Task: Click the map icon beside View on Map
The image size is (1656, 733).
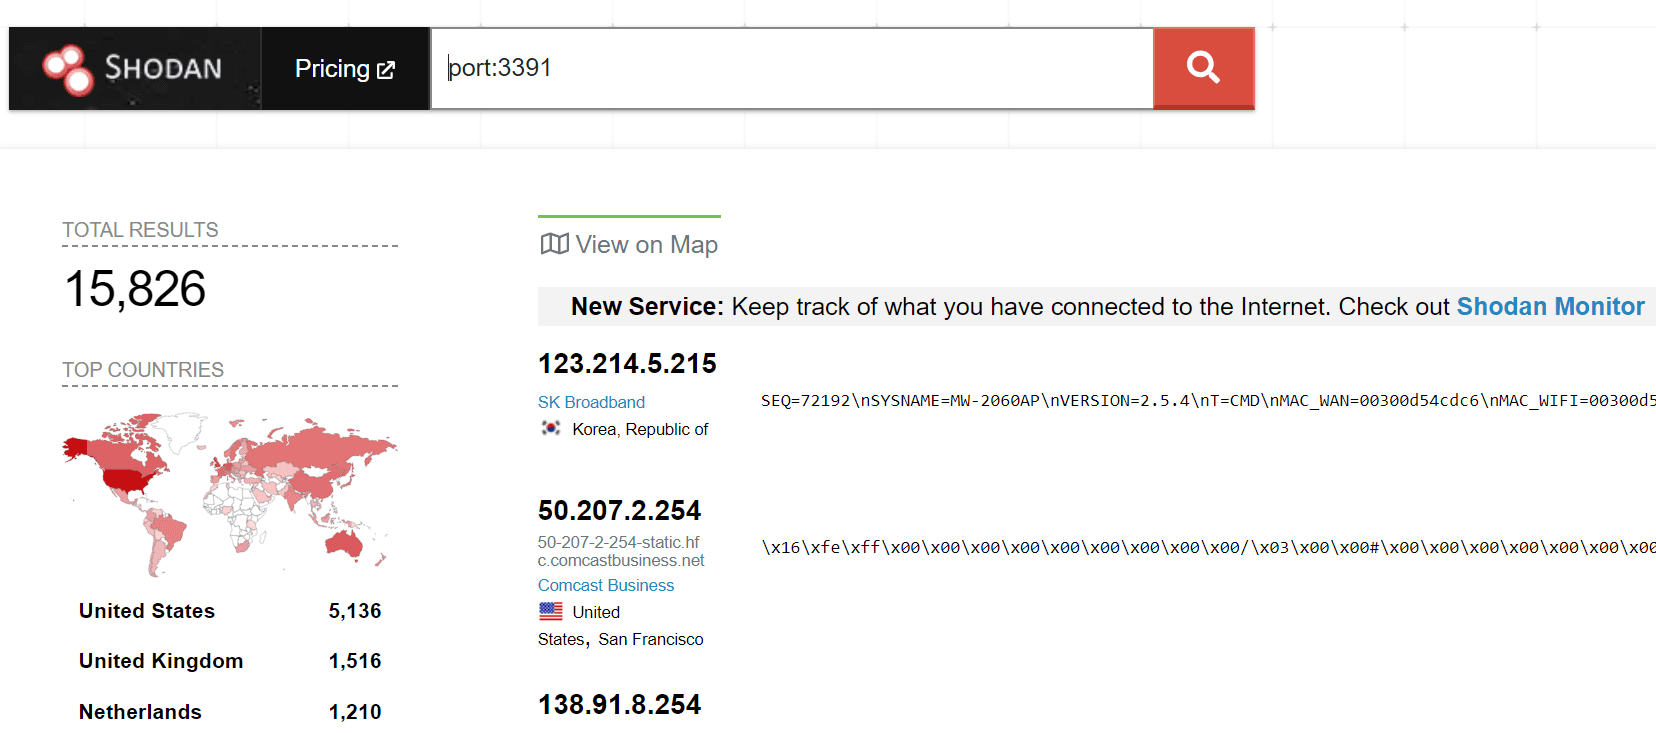Action: tap(554, 244)
